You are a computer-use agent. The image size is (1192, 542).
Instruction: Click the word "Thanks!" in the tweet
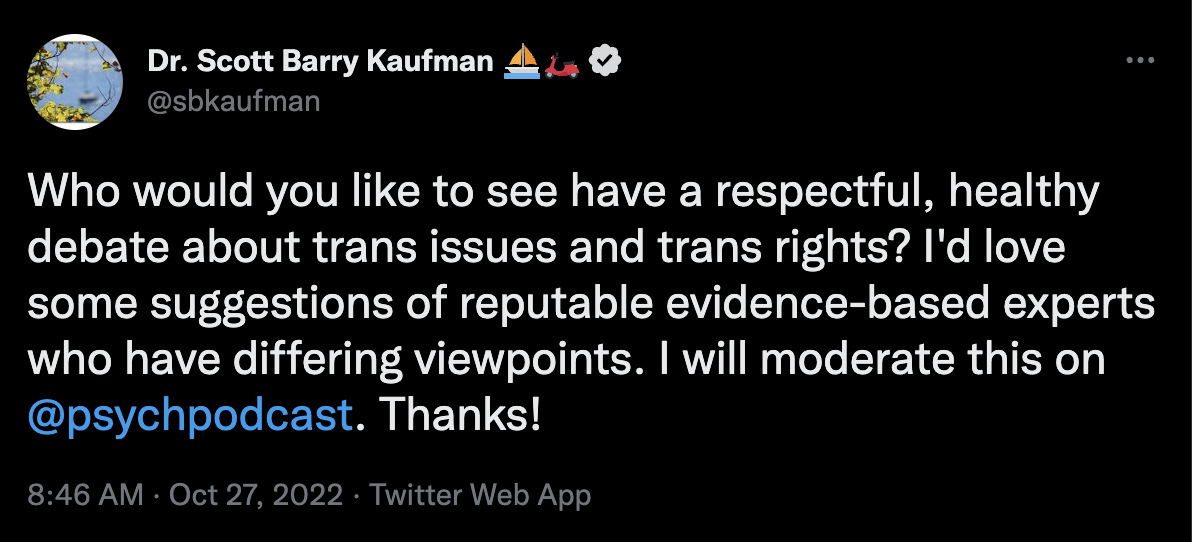458,415
